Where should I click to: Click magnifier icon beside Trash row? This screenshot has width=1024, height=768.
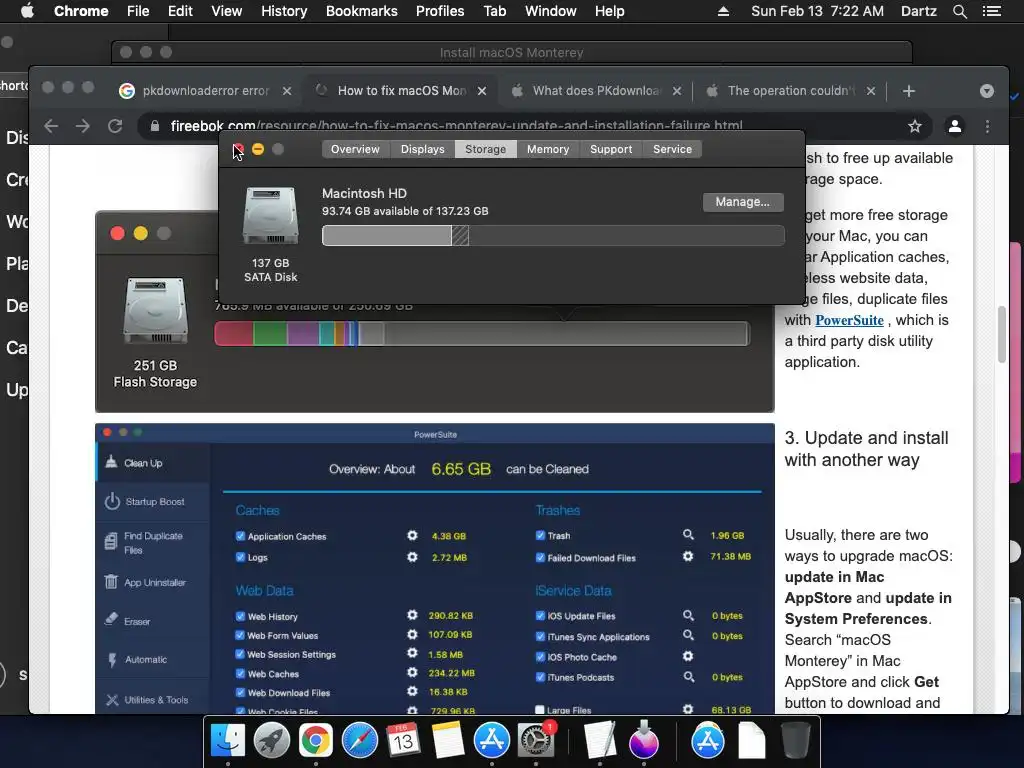coord(688,535)
